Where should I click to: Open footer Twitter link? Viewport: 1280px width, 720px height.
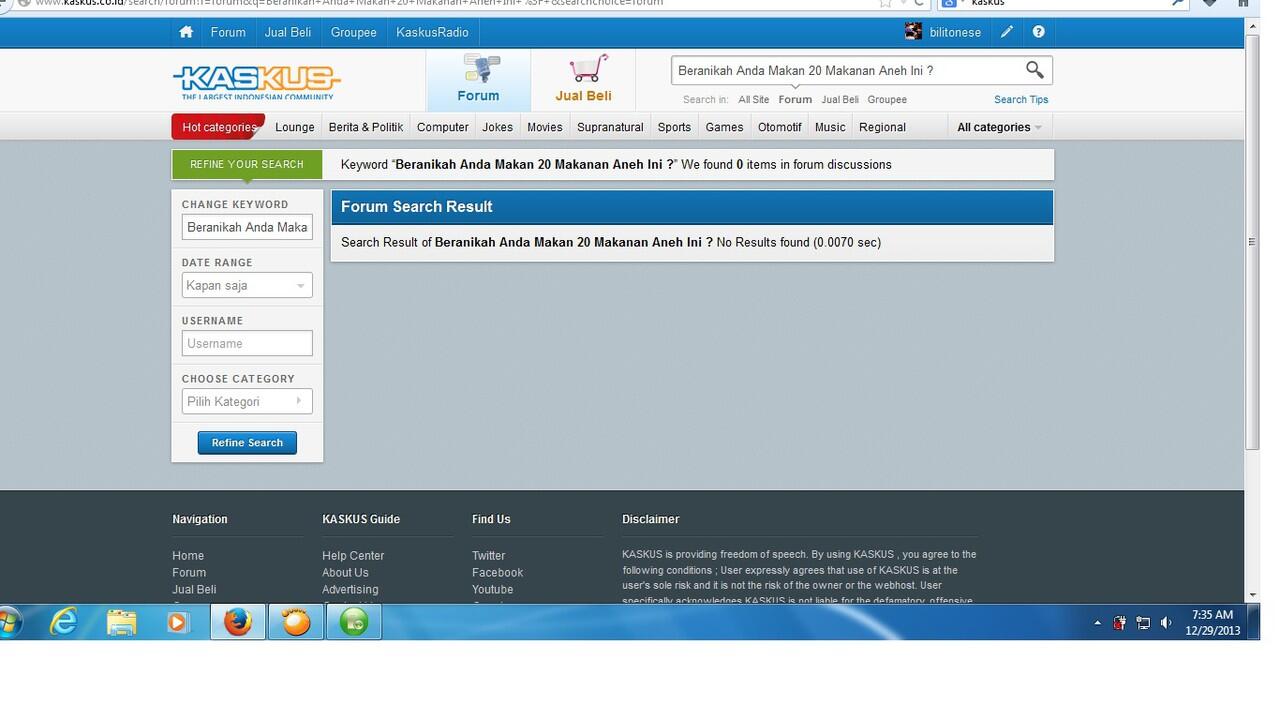pyautogui.click(x=489, y=556)
